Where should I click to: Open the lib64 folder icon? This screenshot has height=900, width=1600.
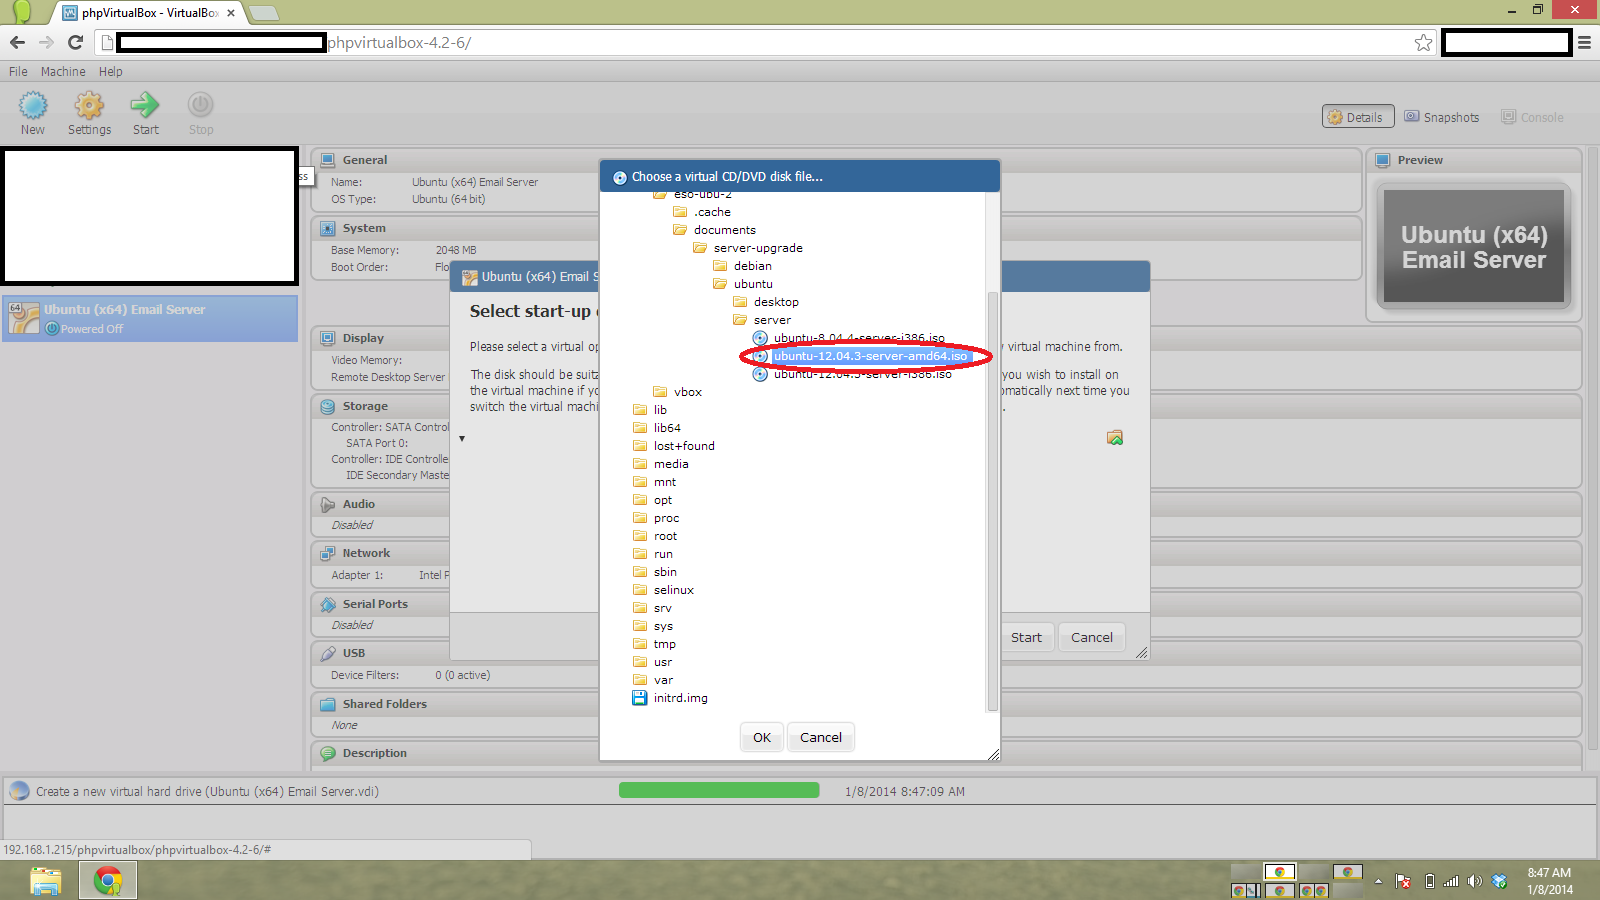(640, 428)
